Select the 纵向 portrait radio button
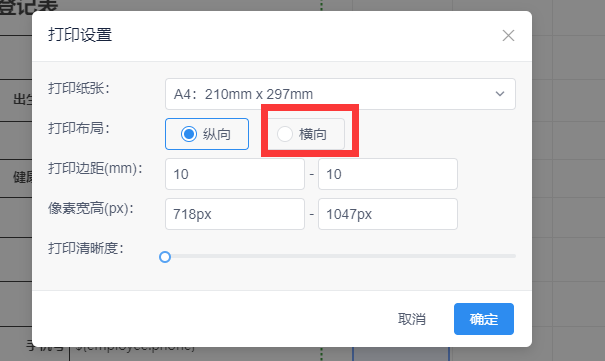 pos(207,134)
